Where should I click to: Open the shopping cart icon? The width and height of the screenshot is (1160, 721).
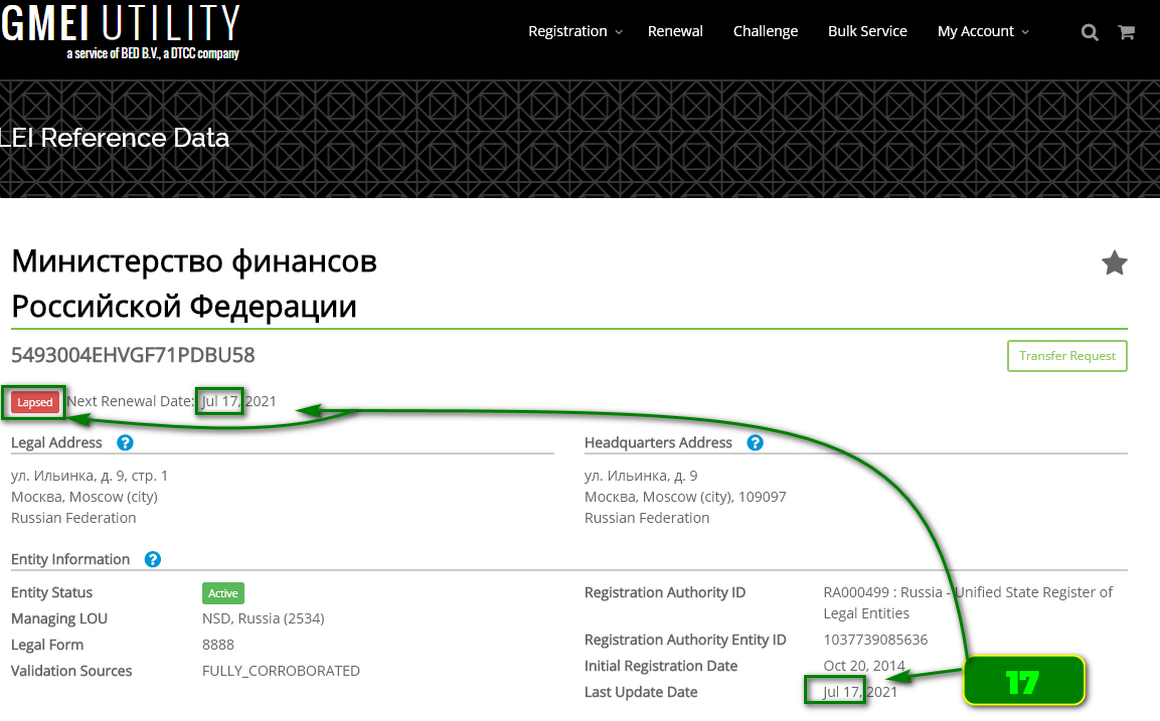[x=1126, y=32]
